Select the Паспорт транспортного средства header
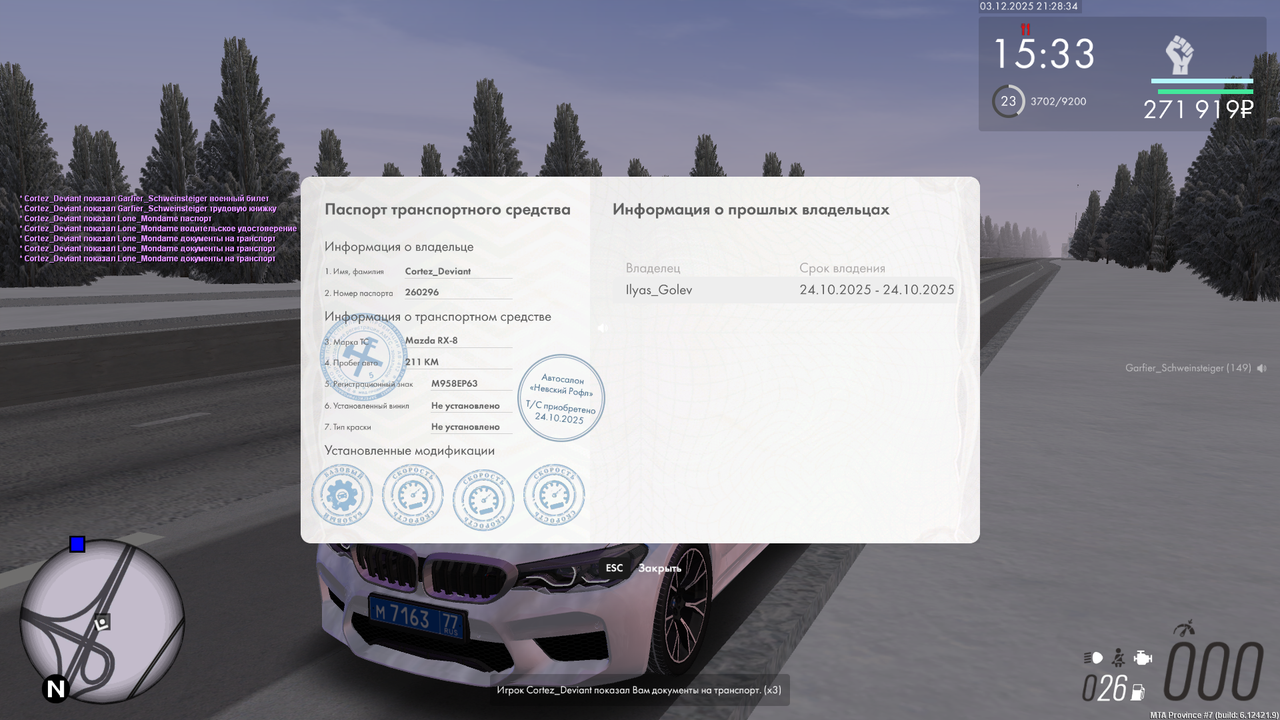1280x720 pixels. pos(447,209)
